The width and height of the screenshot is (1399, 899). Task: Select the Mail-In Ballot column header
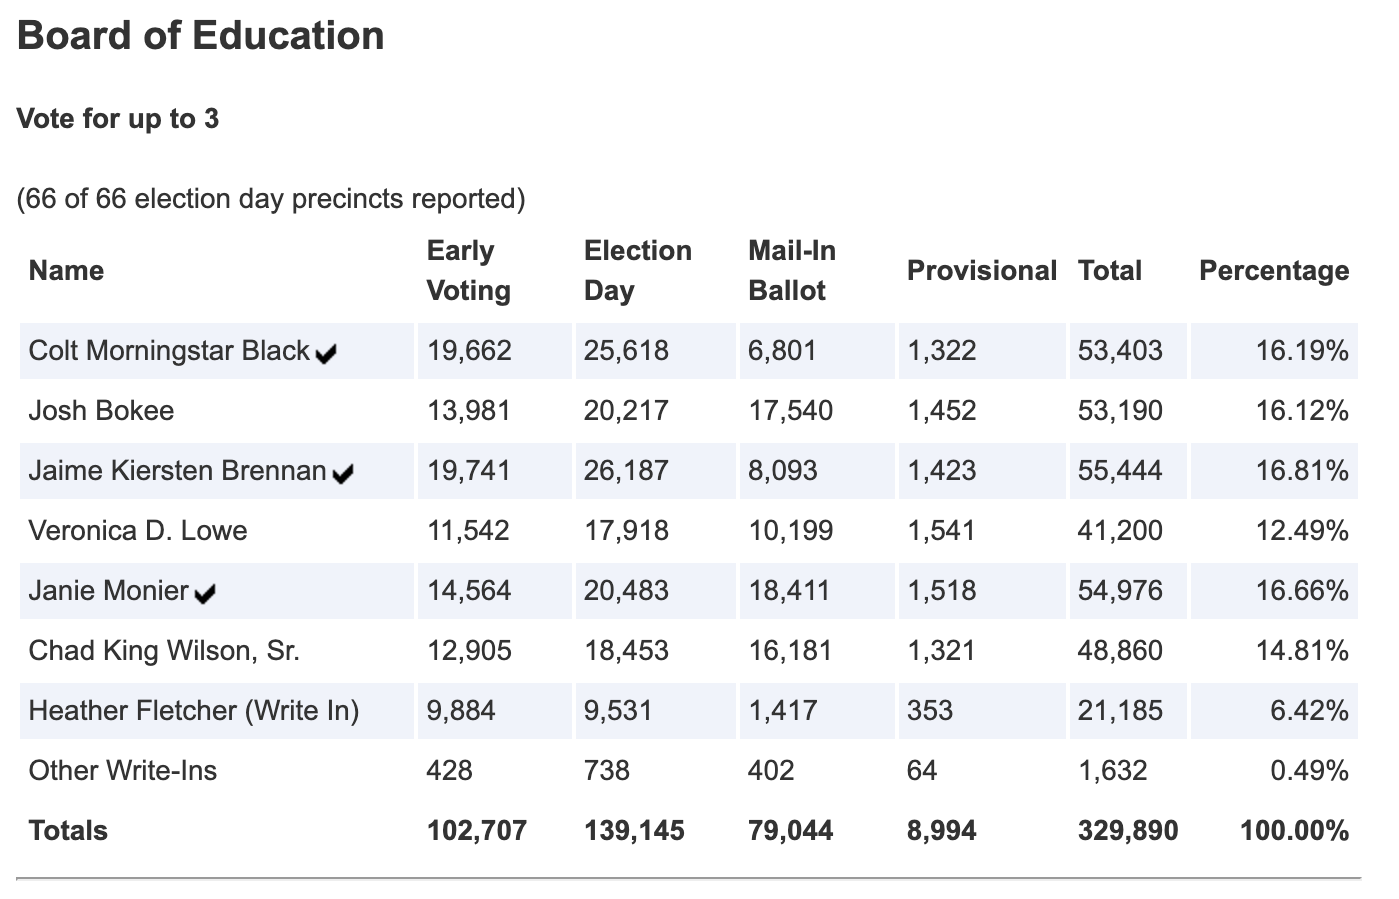(x=791, y=271)
